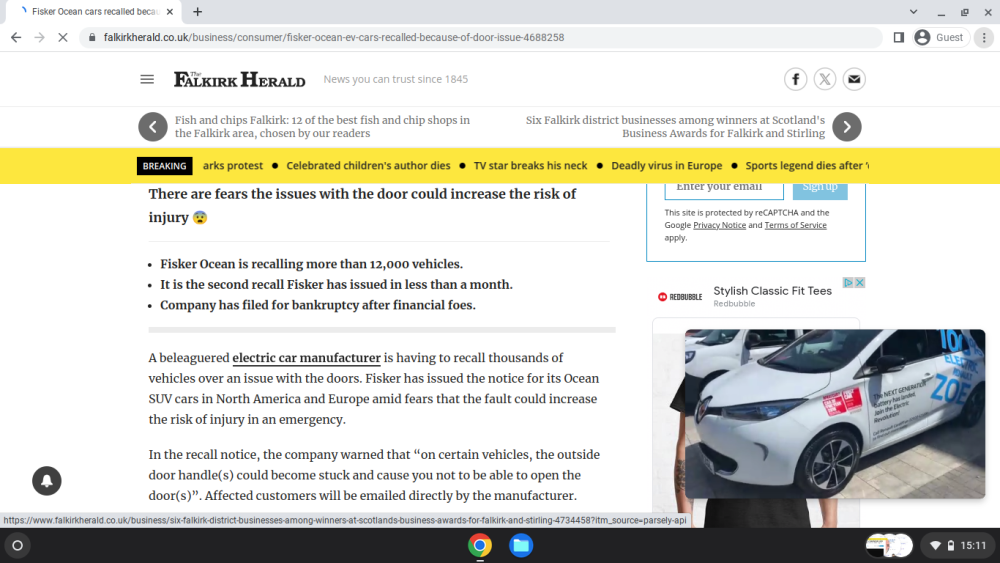1000x563 pixels.
Task: Click 'Fisker Ocean is recalling more than 12,000 vehicles.'
Action: click(311, 264)
